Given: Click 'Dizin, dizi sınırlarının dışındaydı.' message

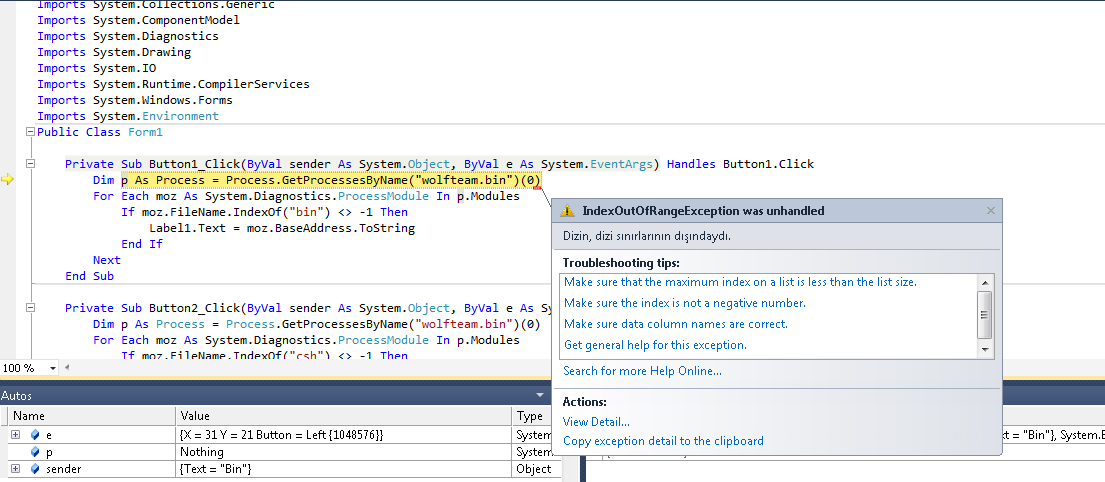Looking at the screenshot, I should 647,236.
